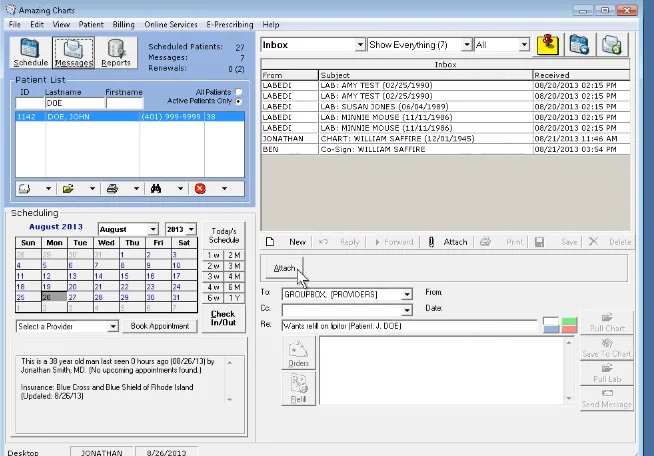Click the Refill button icon
Screen dimensions: 654x456
coord(298,389)
